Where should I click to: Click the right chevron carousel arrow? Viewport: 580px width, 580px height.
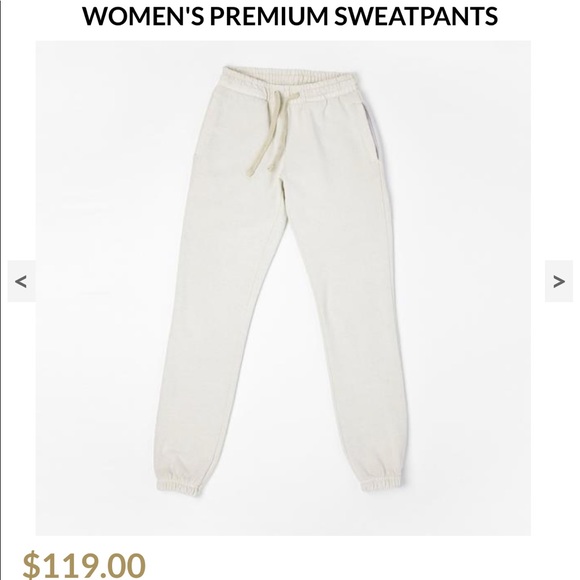pyautogui.click(x=559, y=281)
